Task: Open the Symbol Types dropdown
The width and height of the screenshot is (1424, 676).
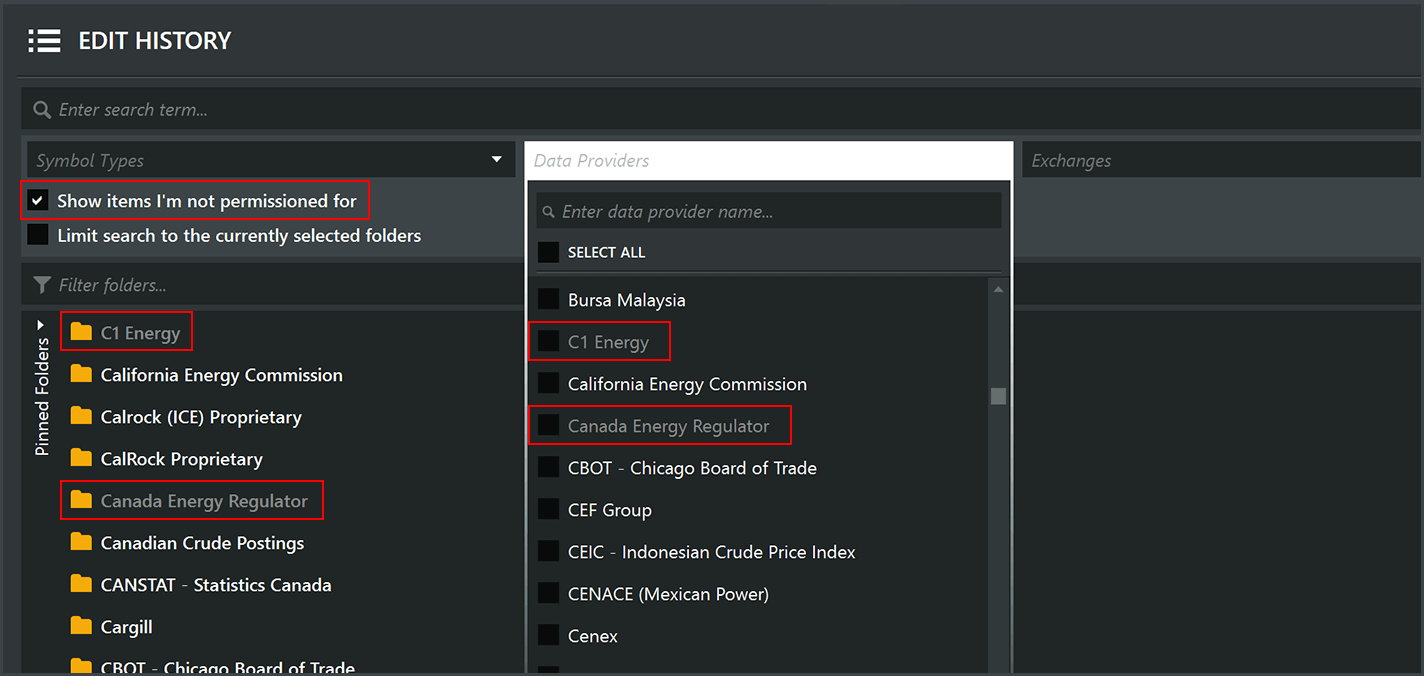Action: pos(269,160)
